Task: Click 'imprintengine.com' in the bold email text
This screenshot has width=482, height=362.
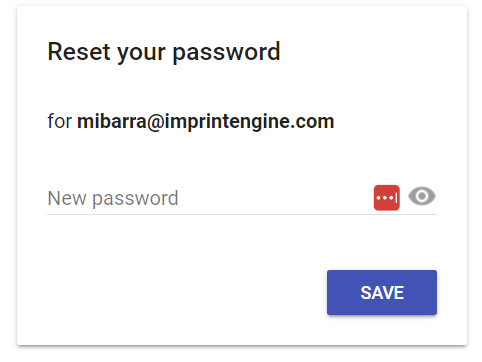Action: (249, 122)
